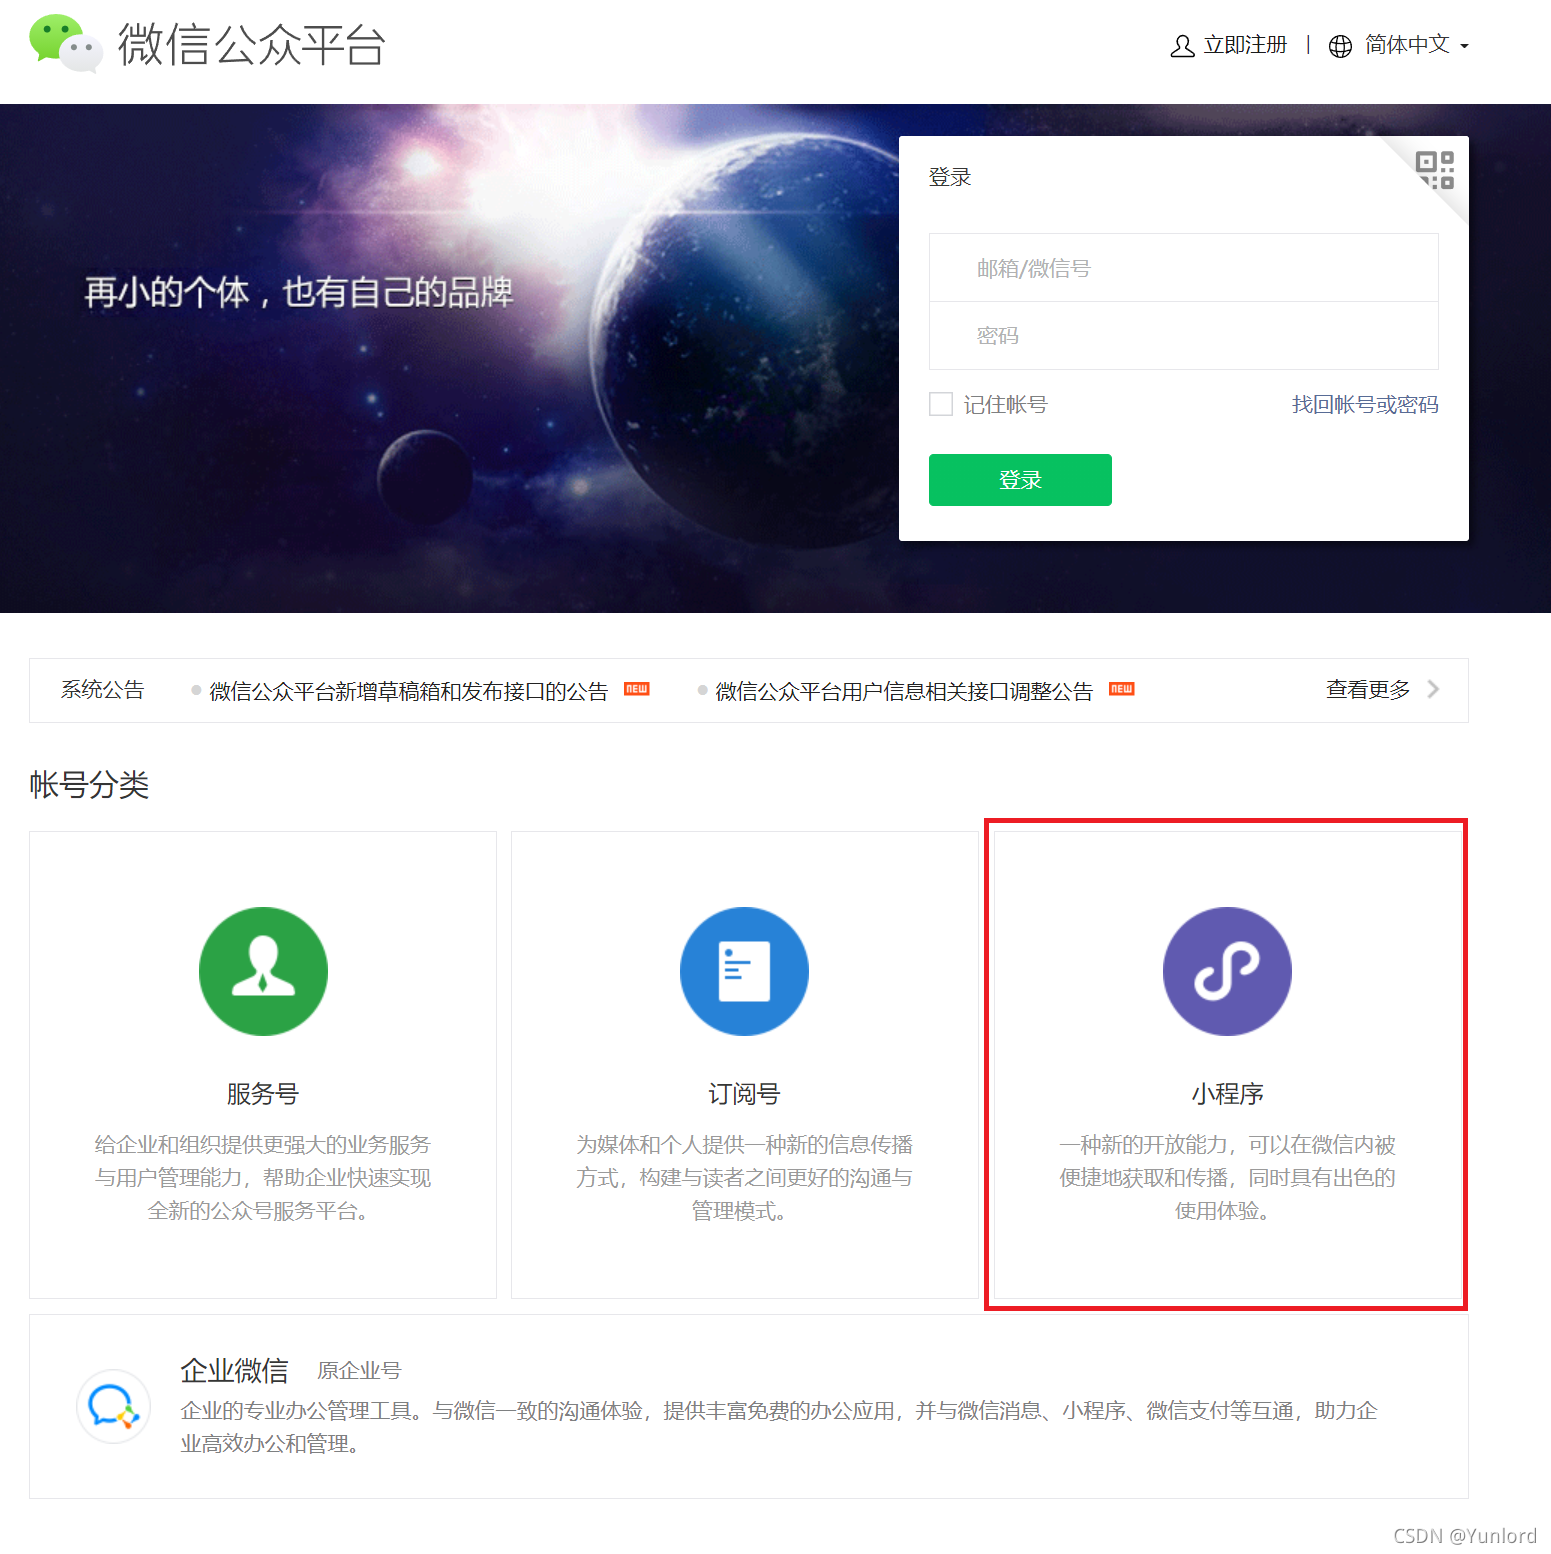Click the purple 小程序 mini program icon
The height and width of the screenshot is (1554, 1551).
click(1227, 971)
